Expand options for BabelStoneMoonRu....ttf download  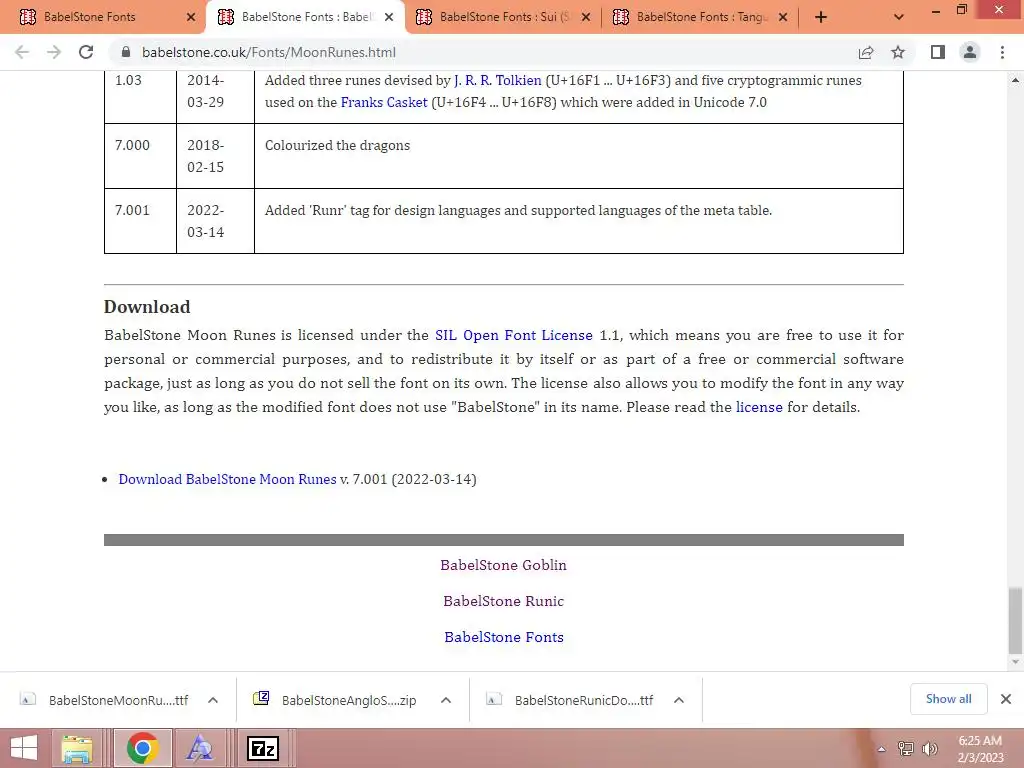point(213,700)
